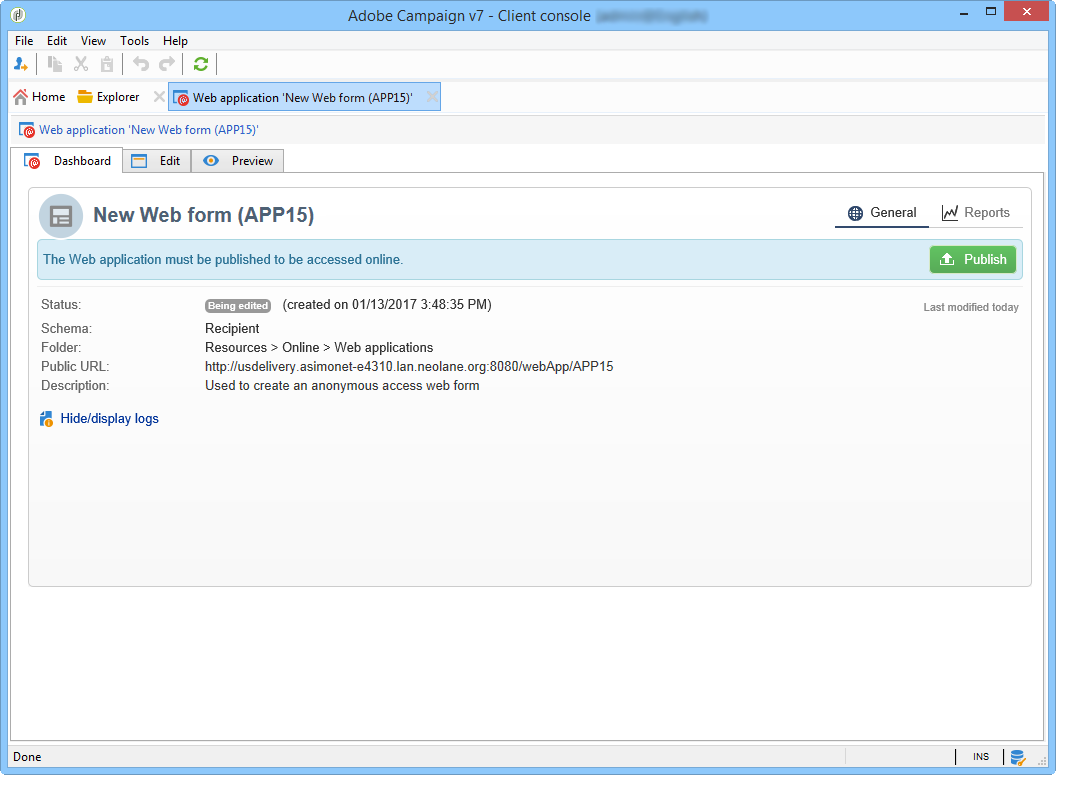Switch to the Edit tab
The height and width of the screenshot is (808, 1088).
point(157,161)
